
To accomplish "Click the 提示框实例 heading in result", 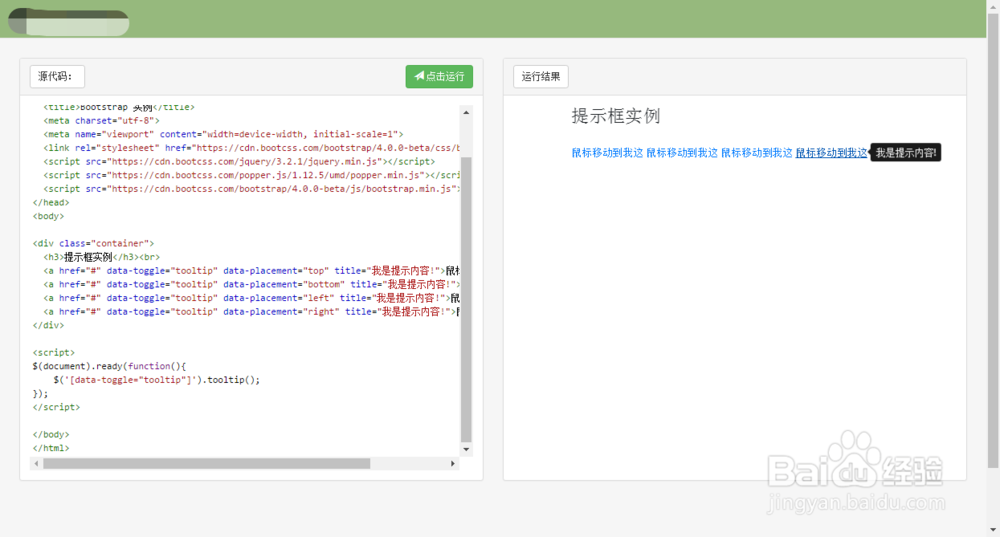I will coord(615,116).
